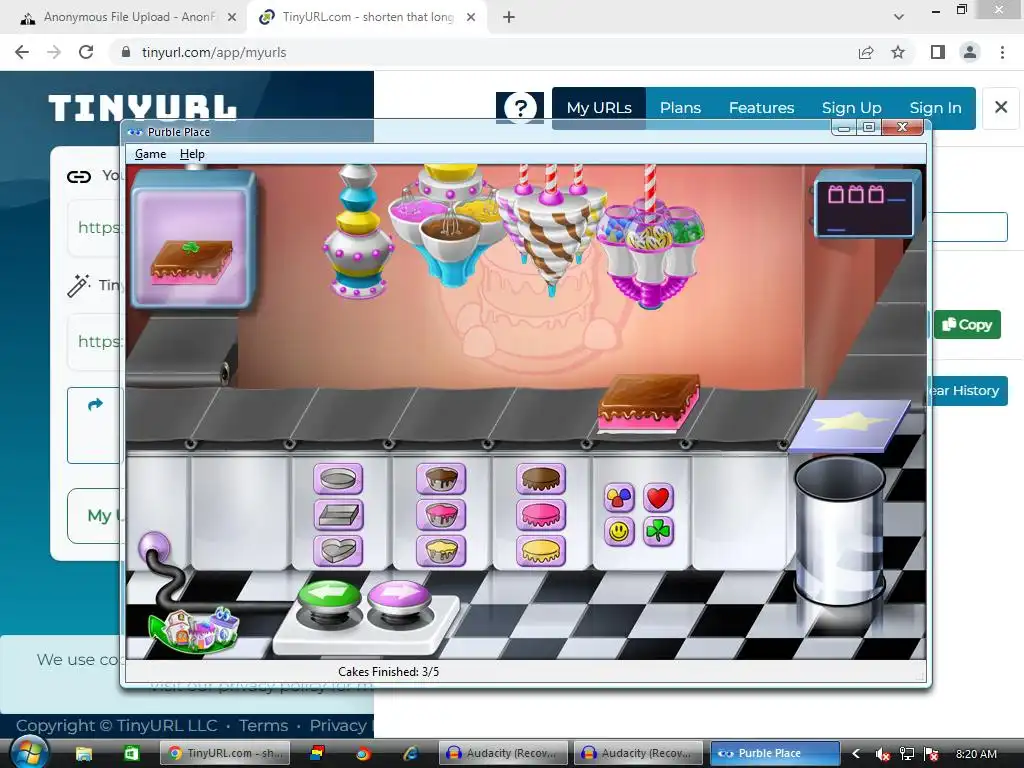Return to the Purble Place village icon
1024x768 pixels.
(194, 630)
